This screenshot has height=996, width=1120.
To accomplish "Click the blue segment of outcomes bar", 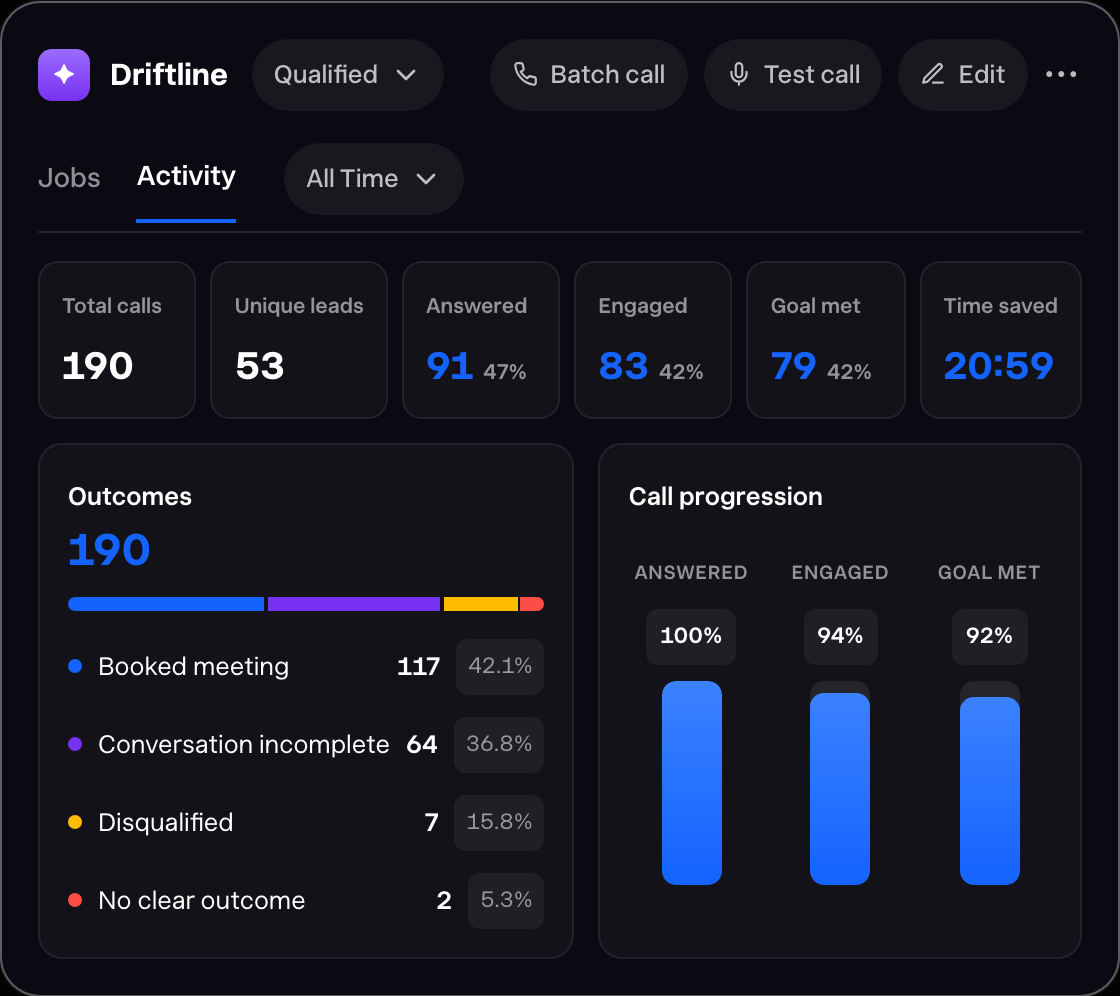I will pos(166,604).
